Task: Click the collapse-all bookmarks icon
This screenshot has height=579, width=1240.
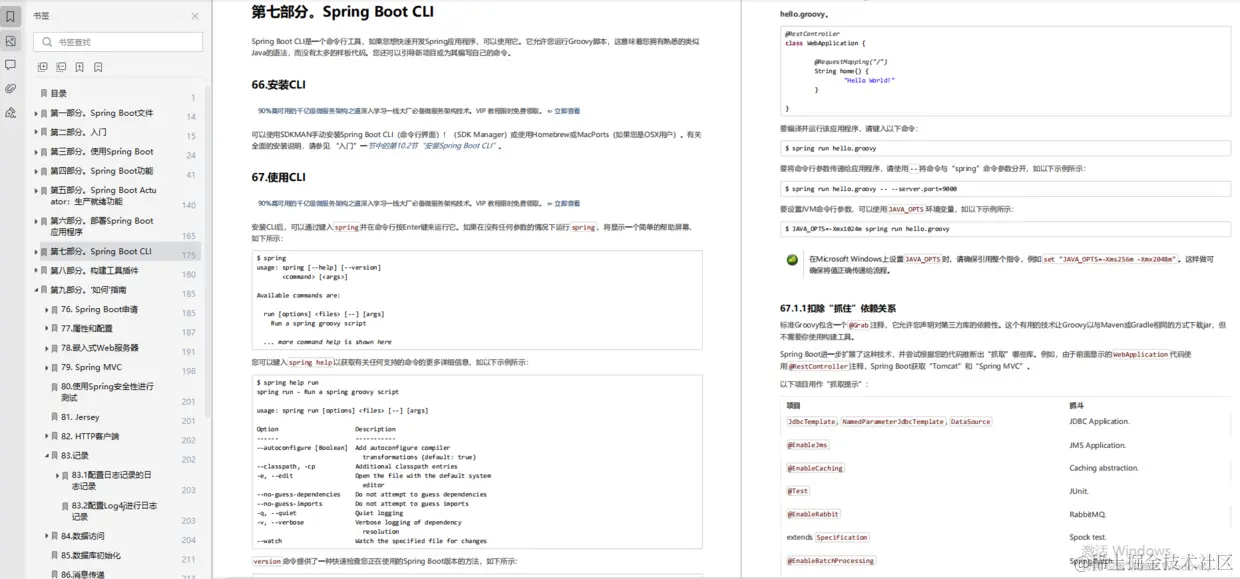Action: pyautogui.click(x=61, y=67)
